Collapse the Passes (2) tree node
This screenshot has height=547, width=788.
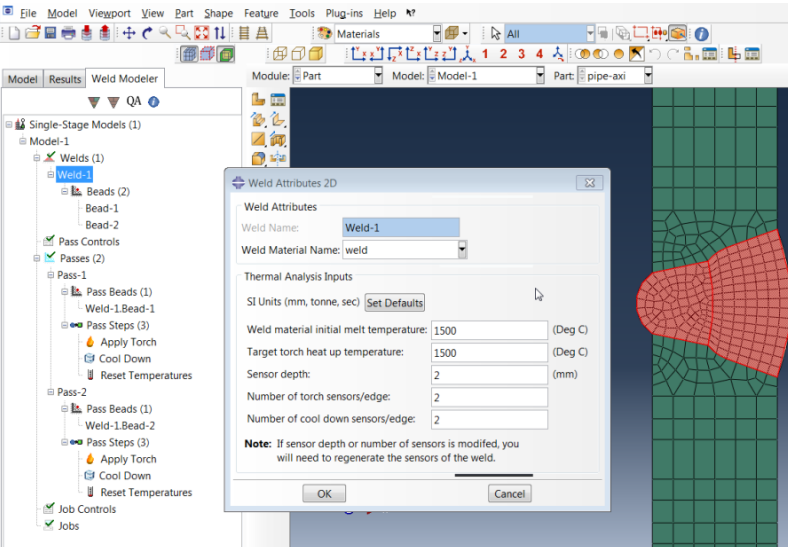pyautogui.click(x=37, y=258)
